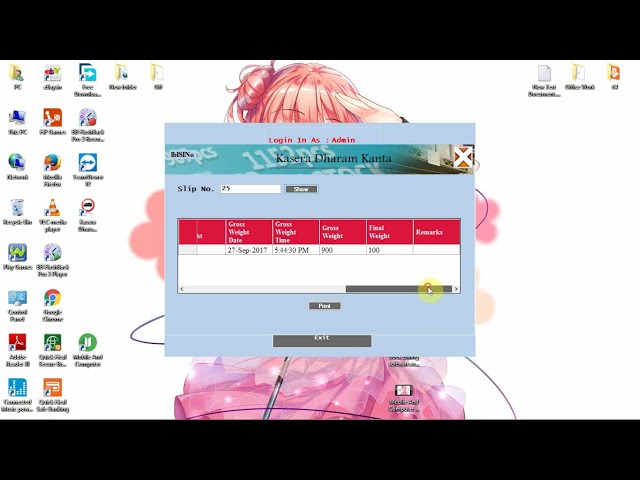Launch TeamViewer from desktop
This screenshot has width=640, height=480.
point(87,170)
